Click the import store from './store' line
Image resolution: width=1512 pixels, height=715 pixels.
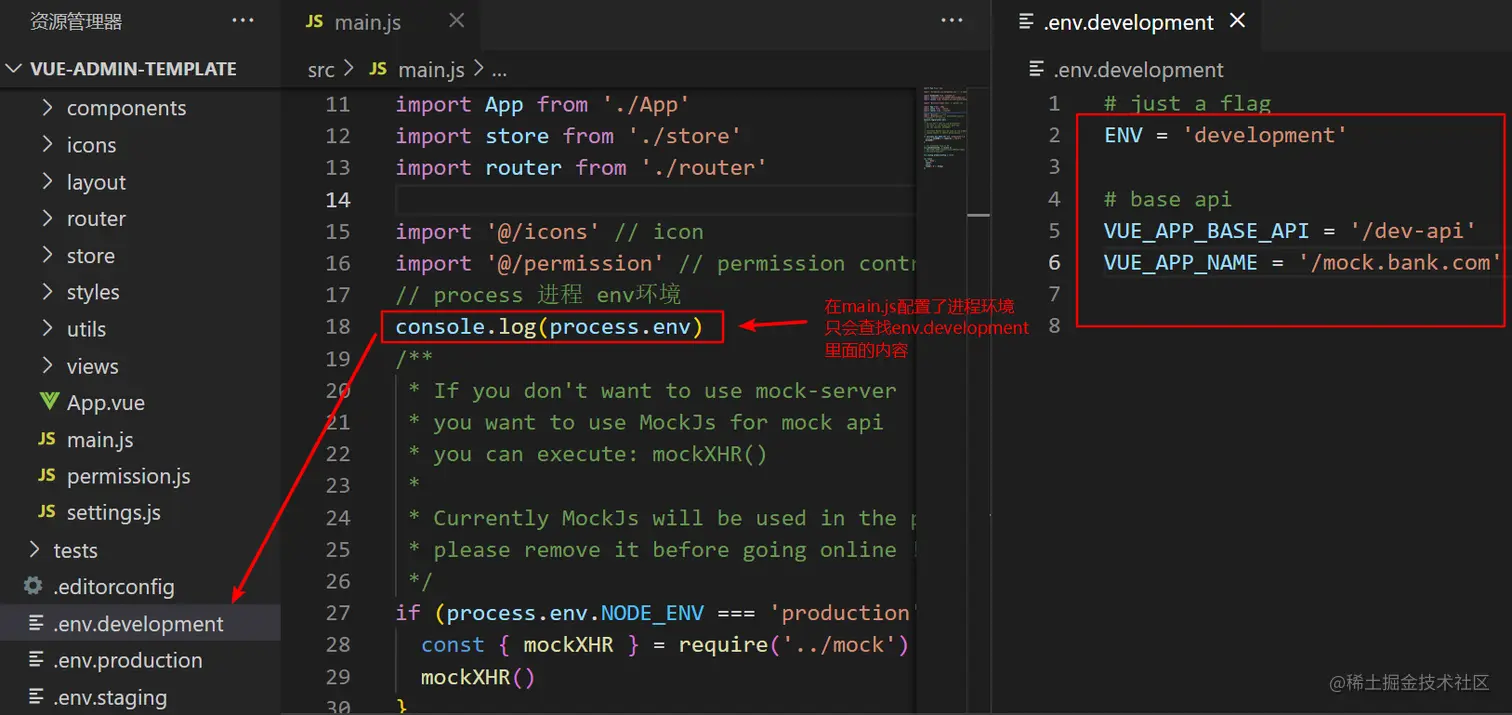click(568, 136)
